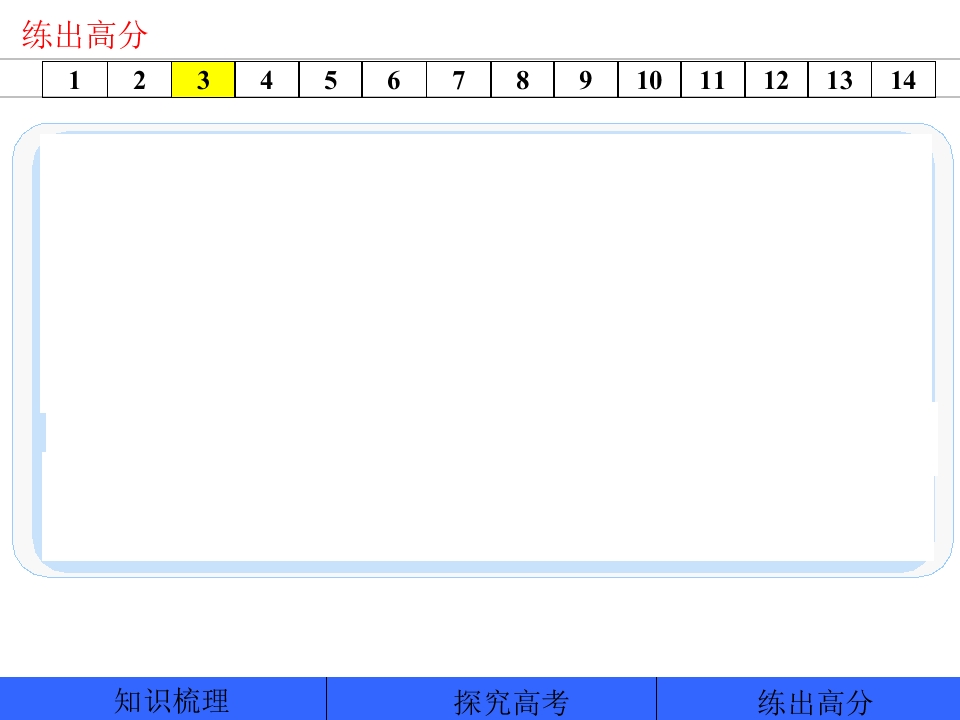960x720 pixels.
Task: Select question 12 cell
Action: coord(776,80)
